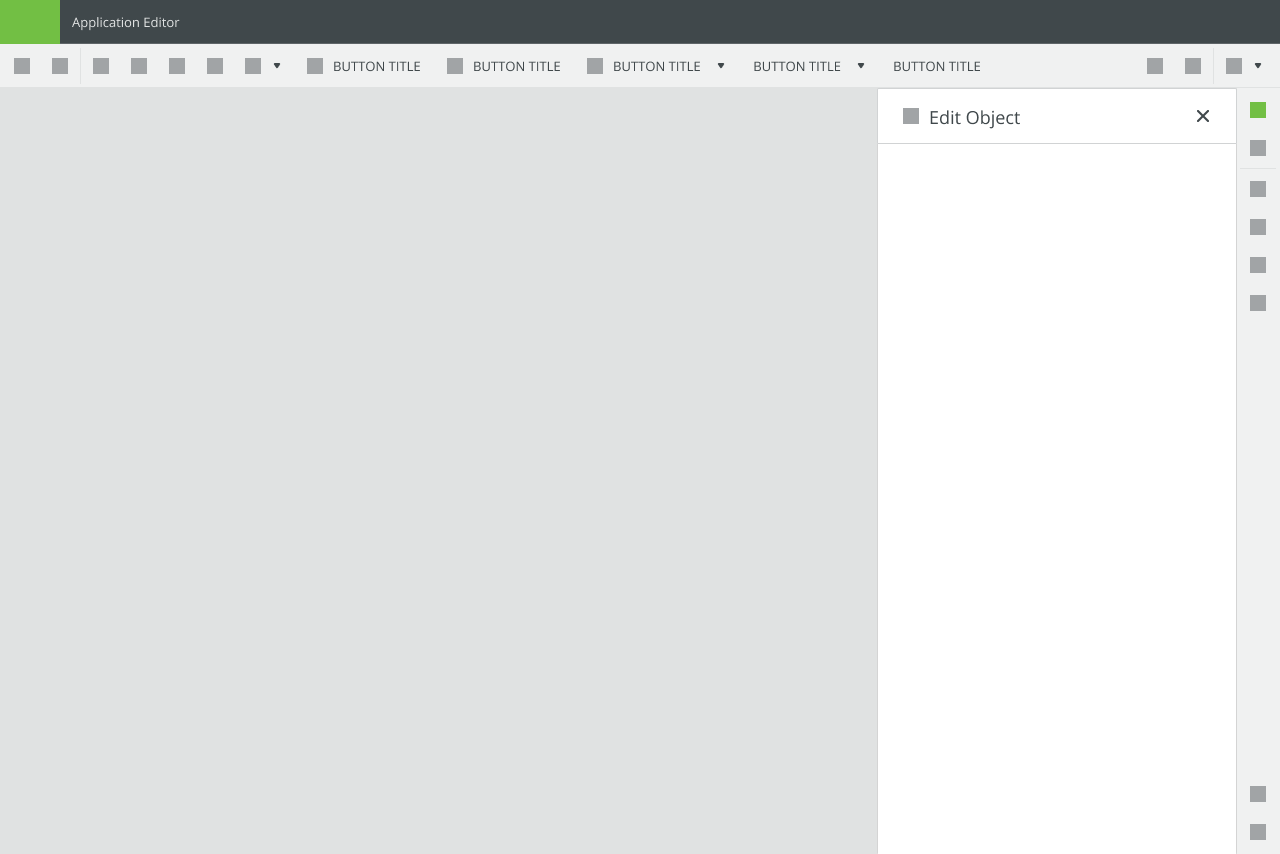Click the fourth BUTTON TITLE without icon, with arrow
This screenshot has width=1280, height=854.
click(797, 66)
